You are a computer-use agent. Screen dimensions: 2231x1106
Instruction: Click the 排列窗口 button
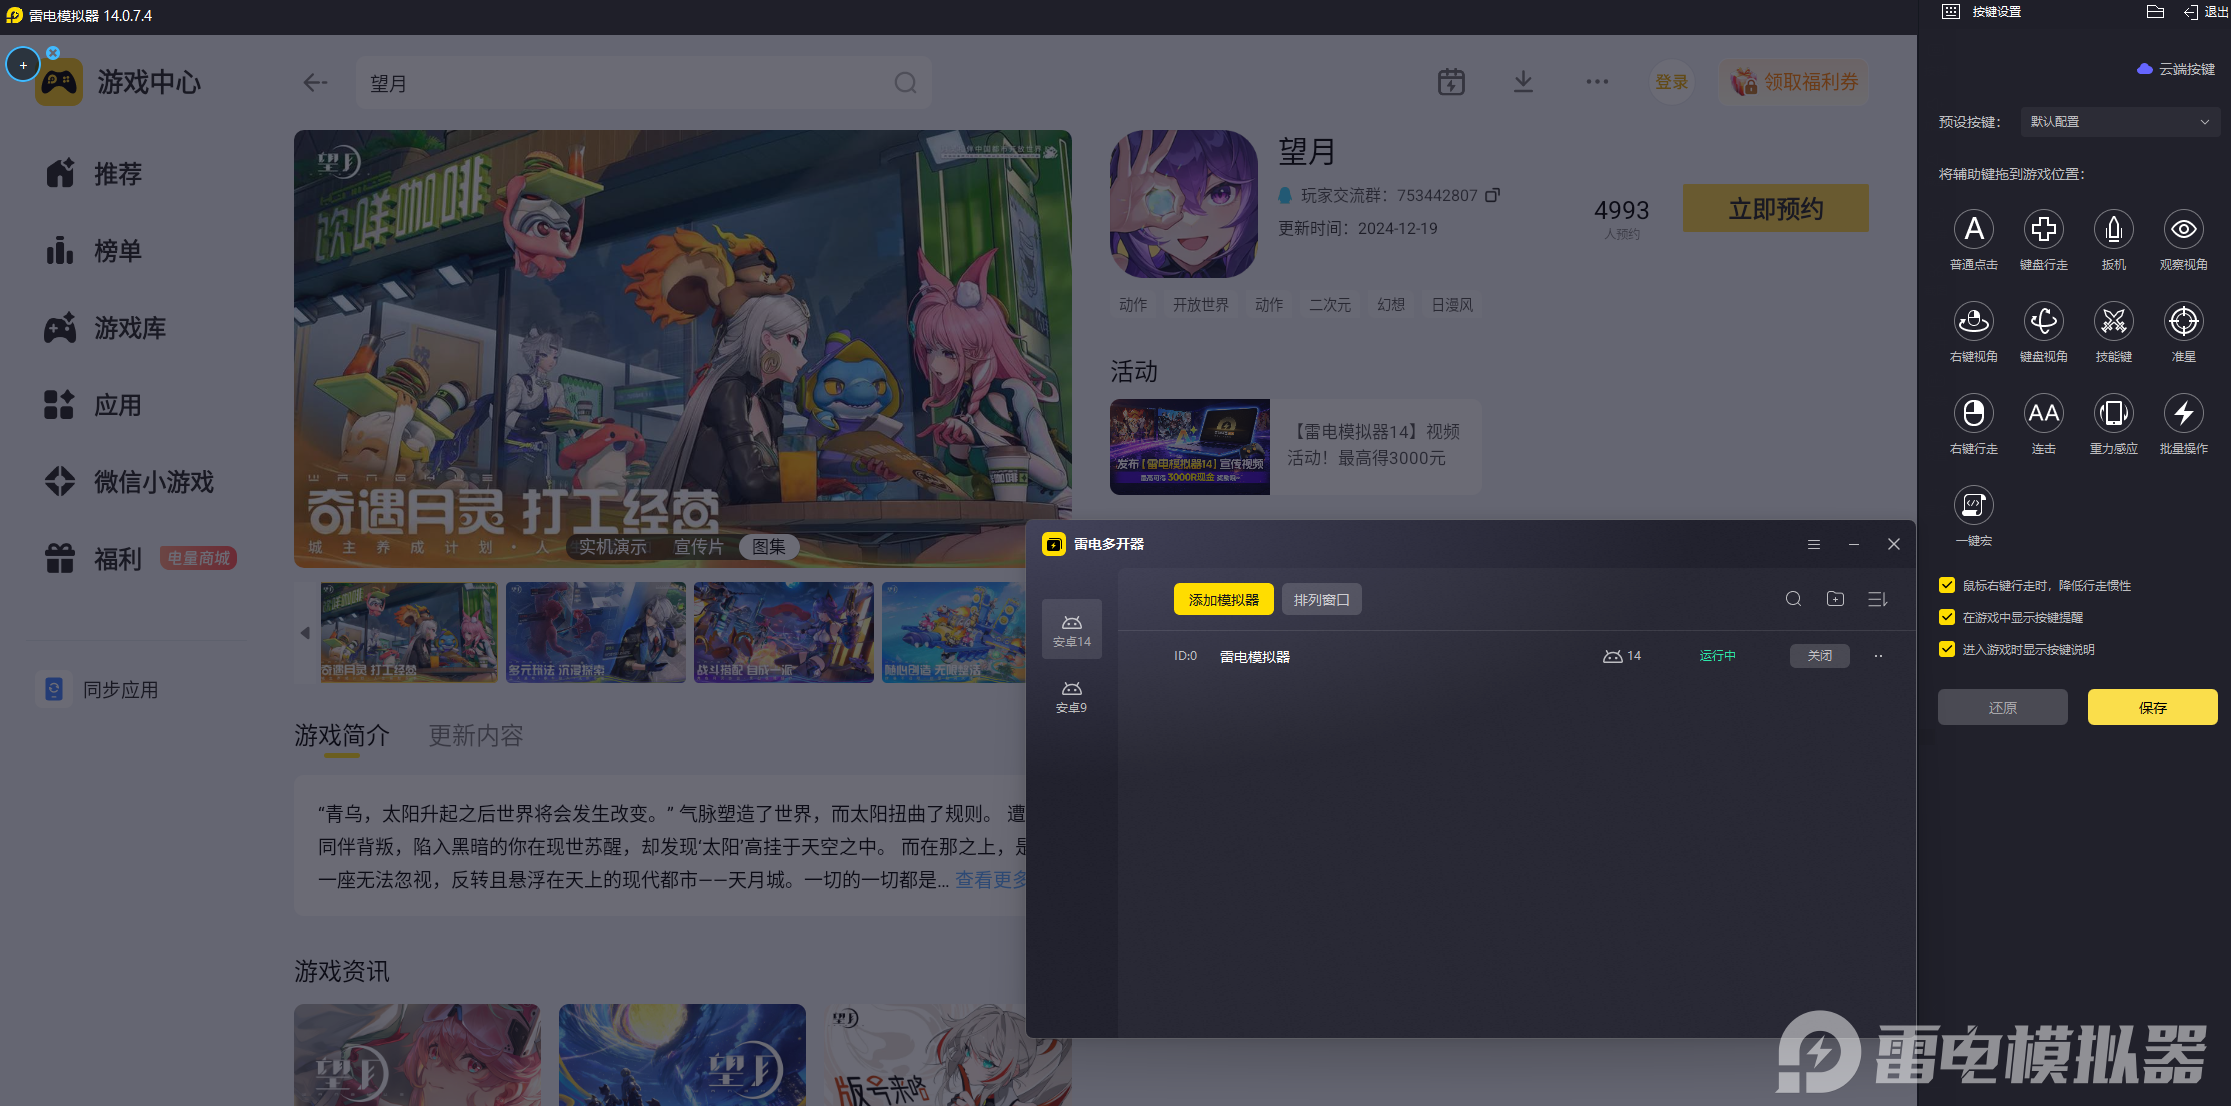click(1322, 599)
